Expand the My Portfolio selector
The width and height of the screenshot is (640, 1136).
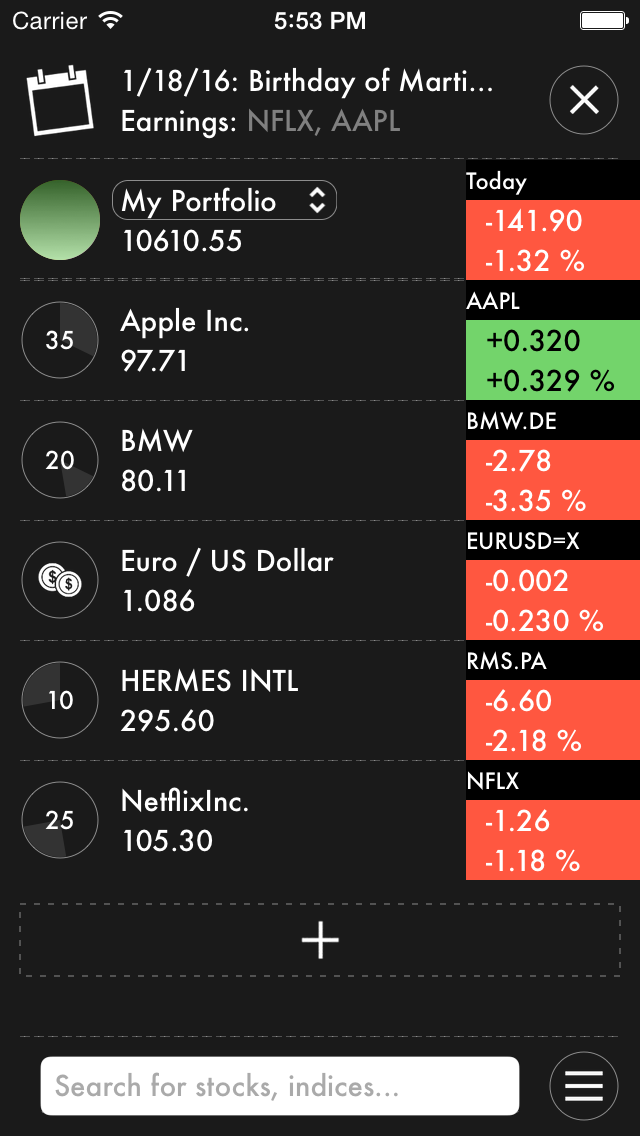coord(225,201)
